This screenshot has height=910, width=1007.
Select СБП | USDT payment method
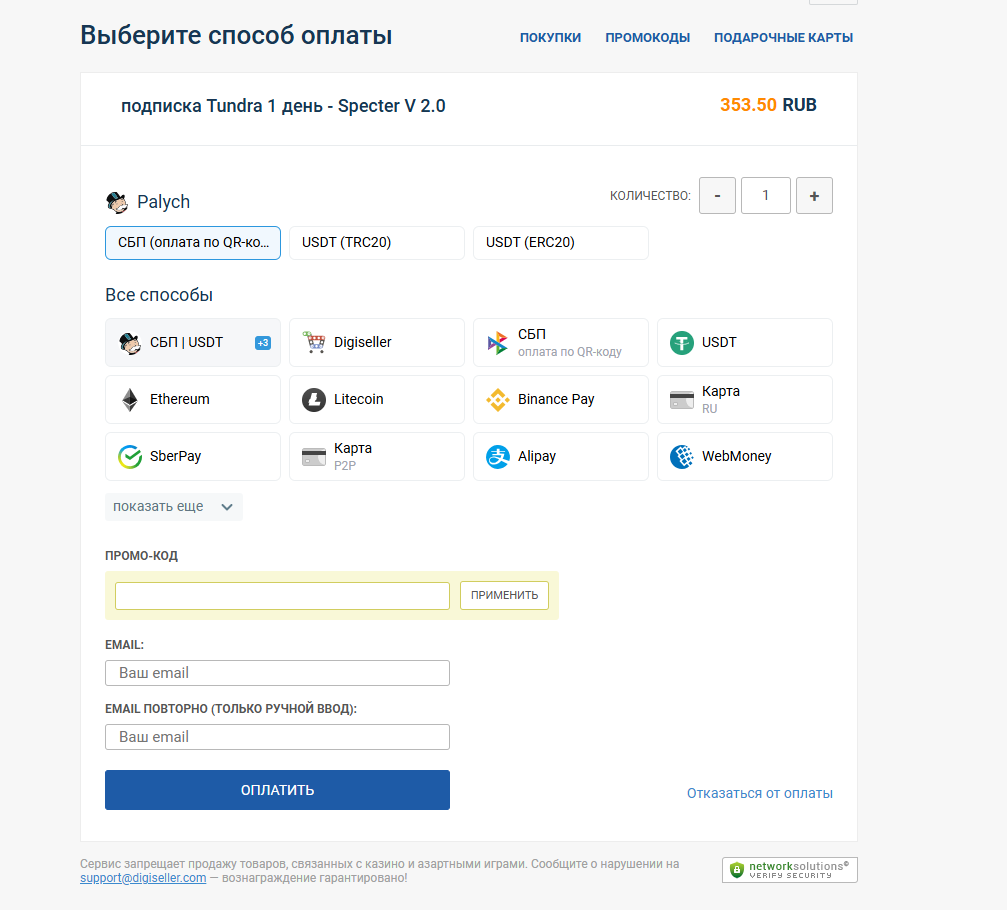coord(193,342)
